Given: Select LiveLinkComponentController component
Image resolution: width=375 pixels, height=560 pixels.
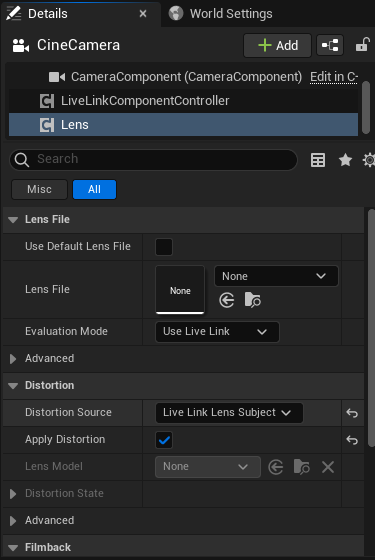Looking at the screenshot, I should pos(183,101).
